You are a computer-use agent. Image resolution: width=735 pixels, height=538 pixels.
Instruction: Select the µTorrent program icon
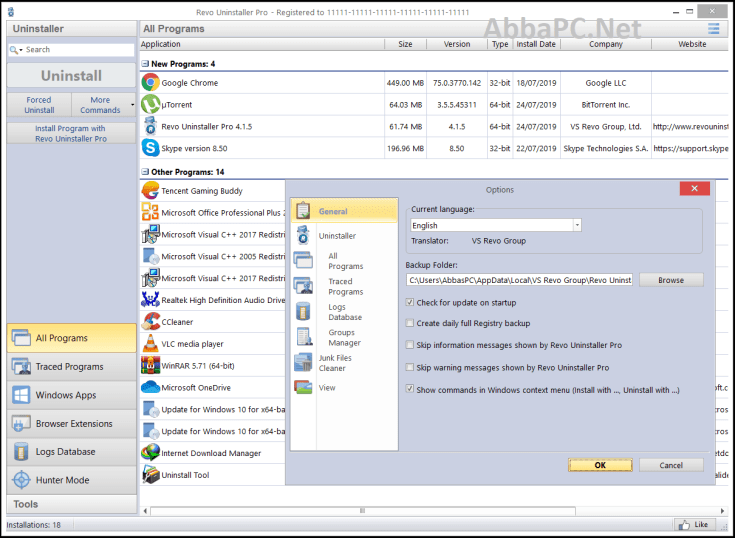(150, 105)
